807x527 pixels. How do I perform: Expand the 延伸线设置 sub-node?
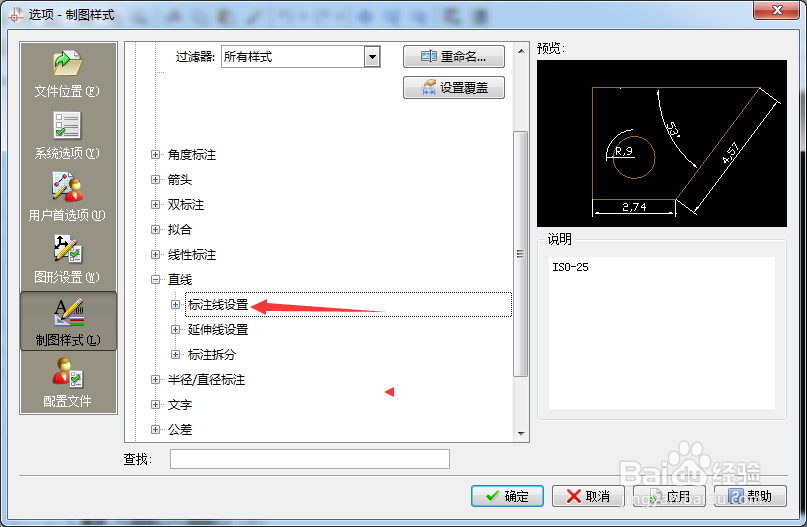176,329
